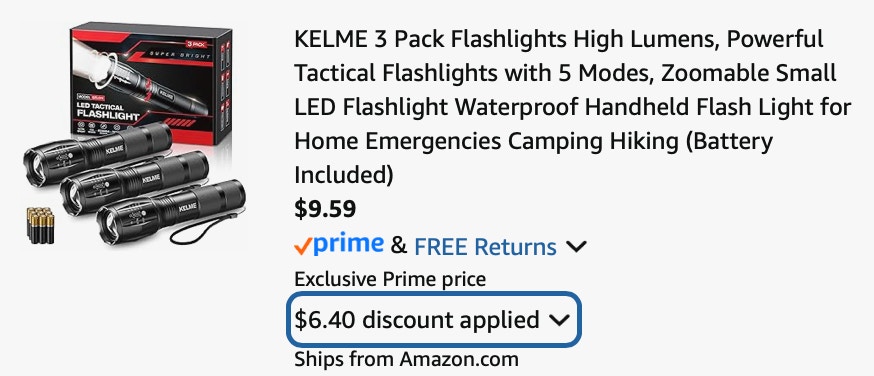
Task: Expand the chevron next to FREE Returns
Action: [x=575, y=246]
